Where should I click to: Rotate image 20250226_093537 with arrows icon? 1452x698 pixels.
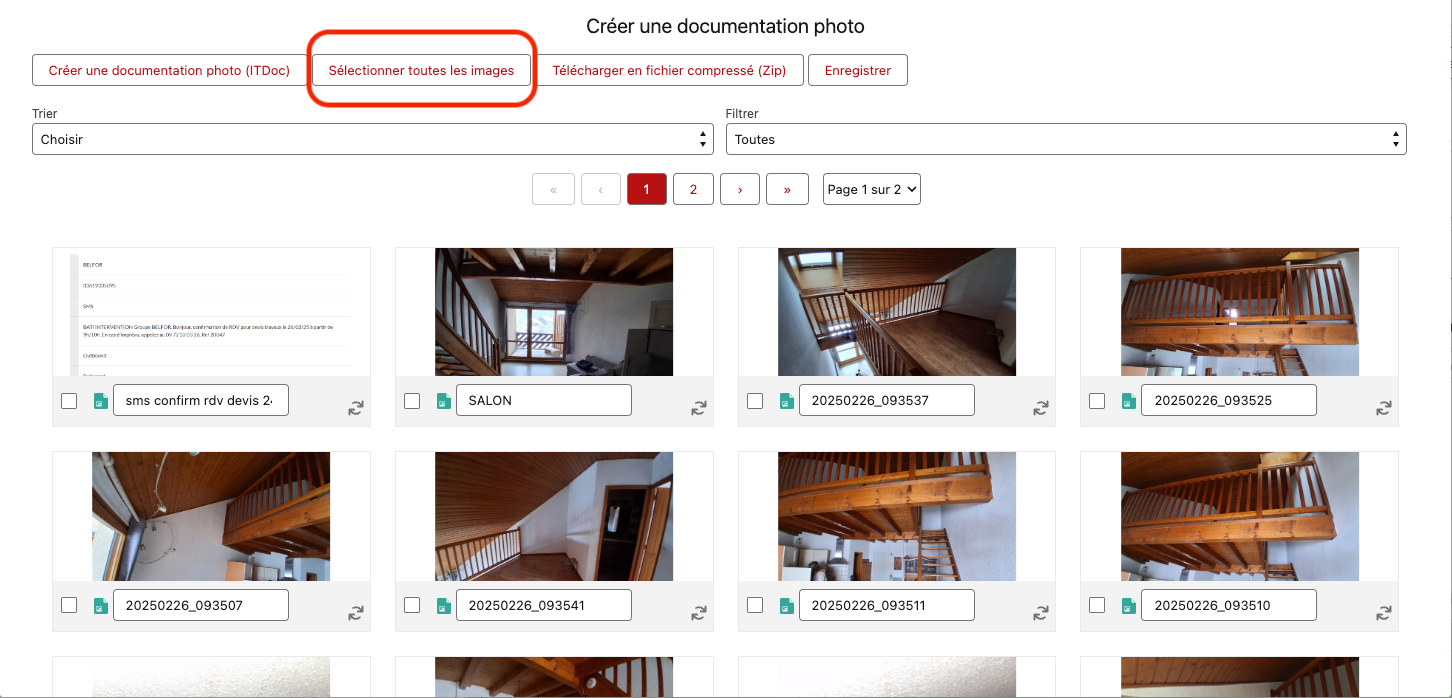1041,408
